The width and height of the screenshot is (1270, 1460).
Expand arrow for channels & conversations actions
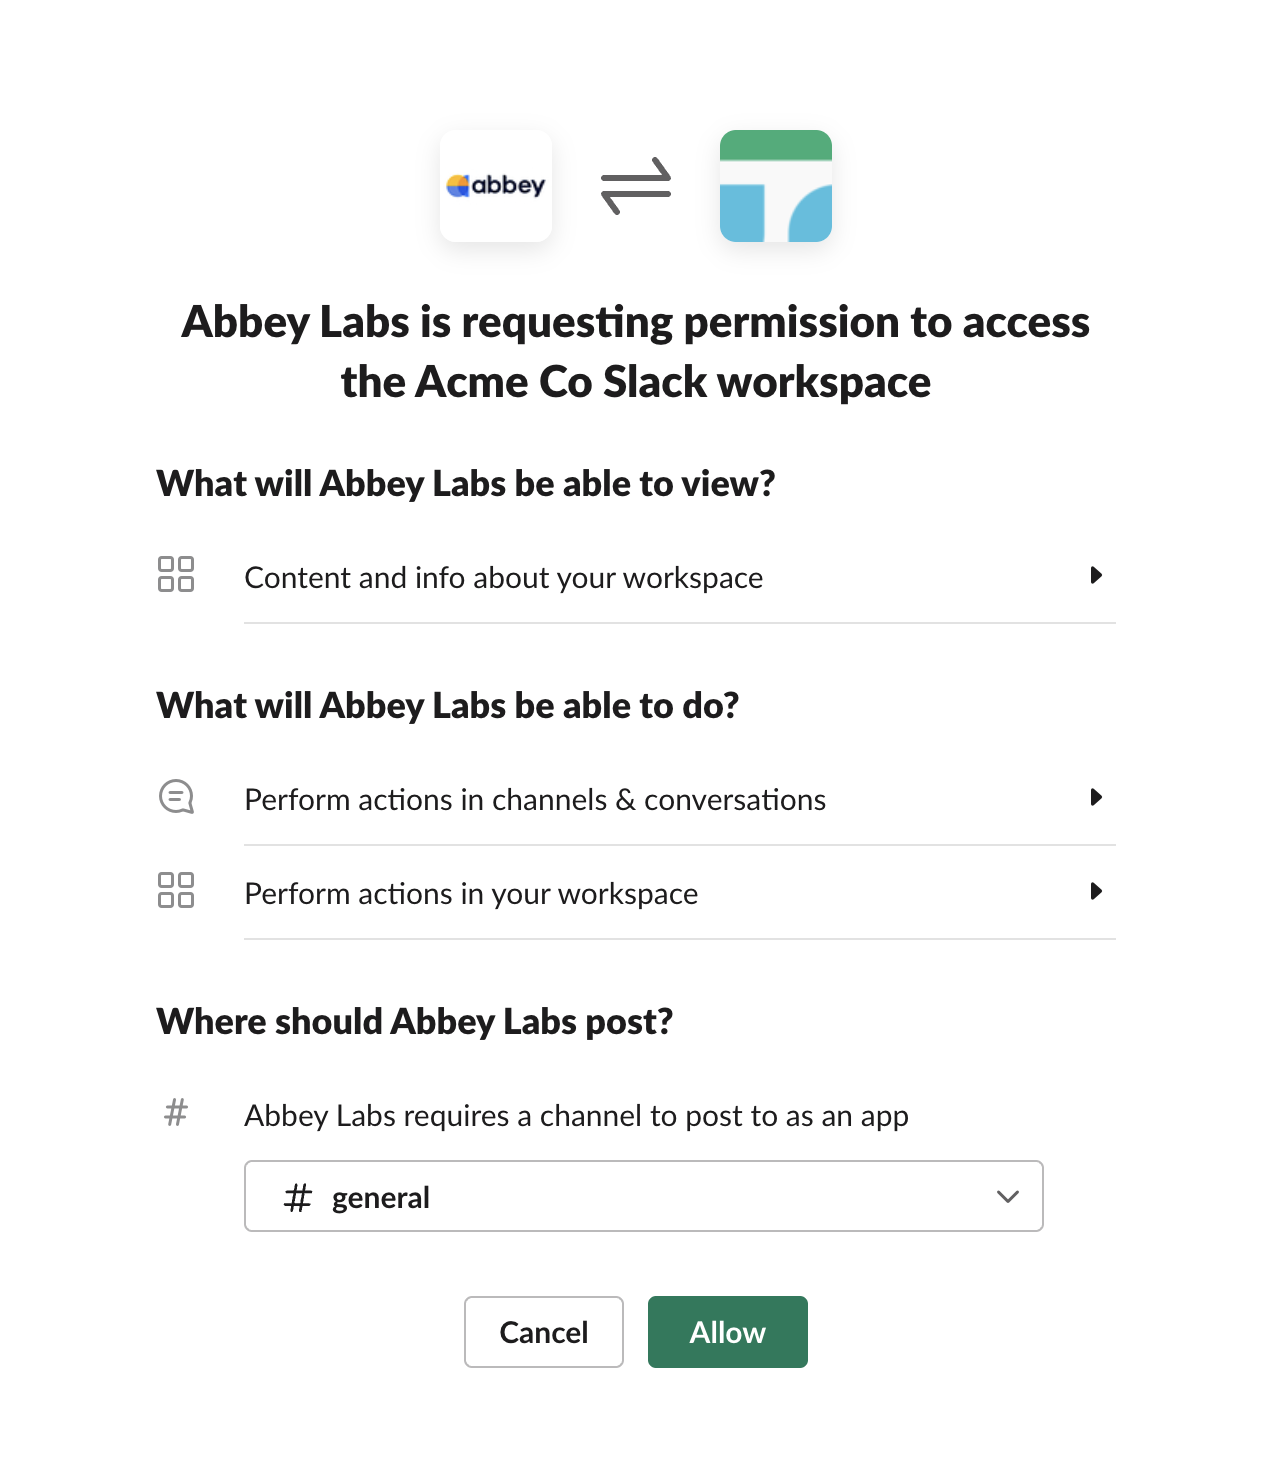tap(1096, 797)
